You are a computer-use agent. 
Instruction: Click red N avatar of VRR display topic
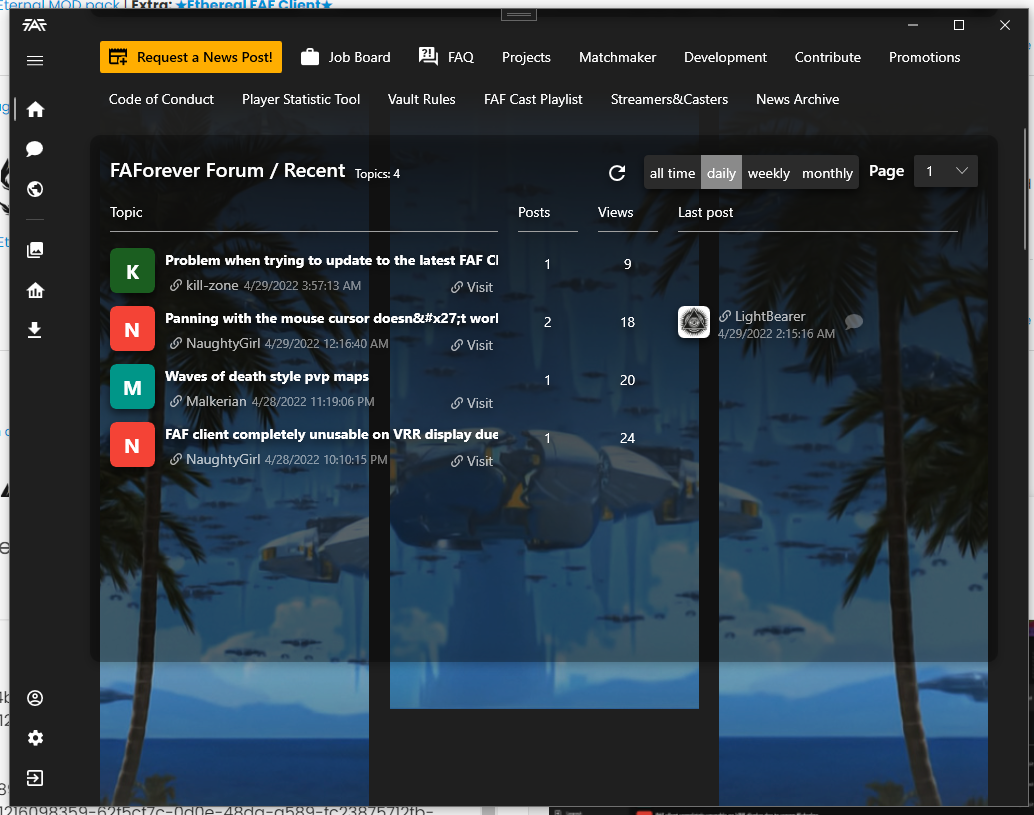click(133, 444)
